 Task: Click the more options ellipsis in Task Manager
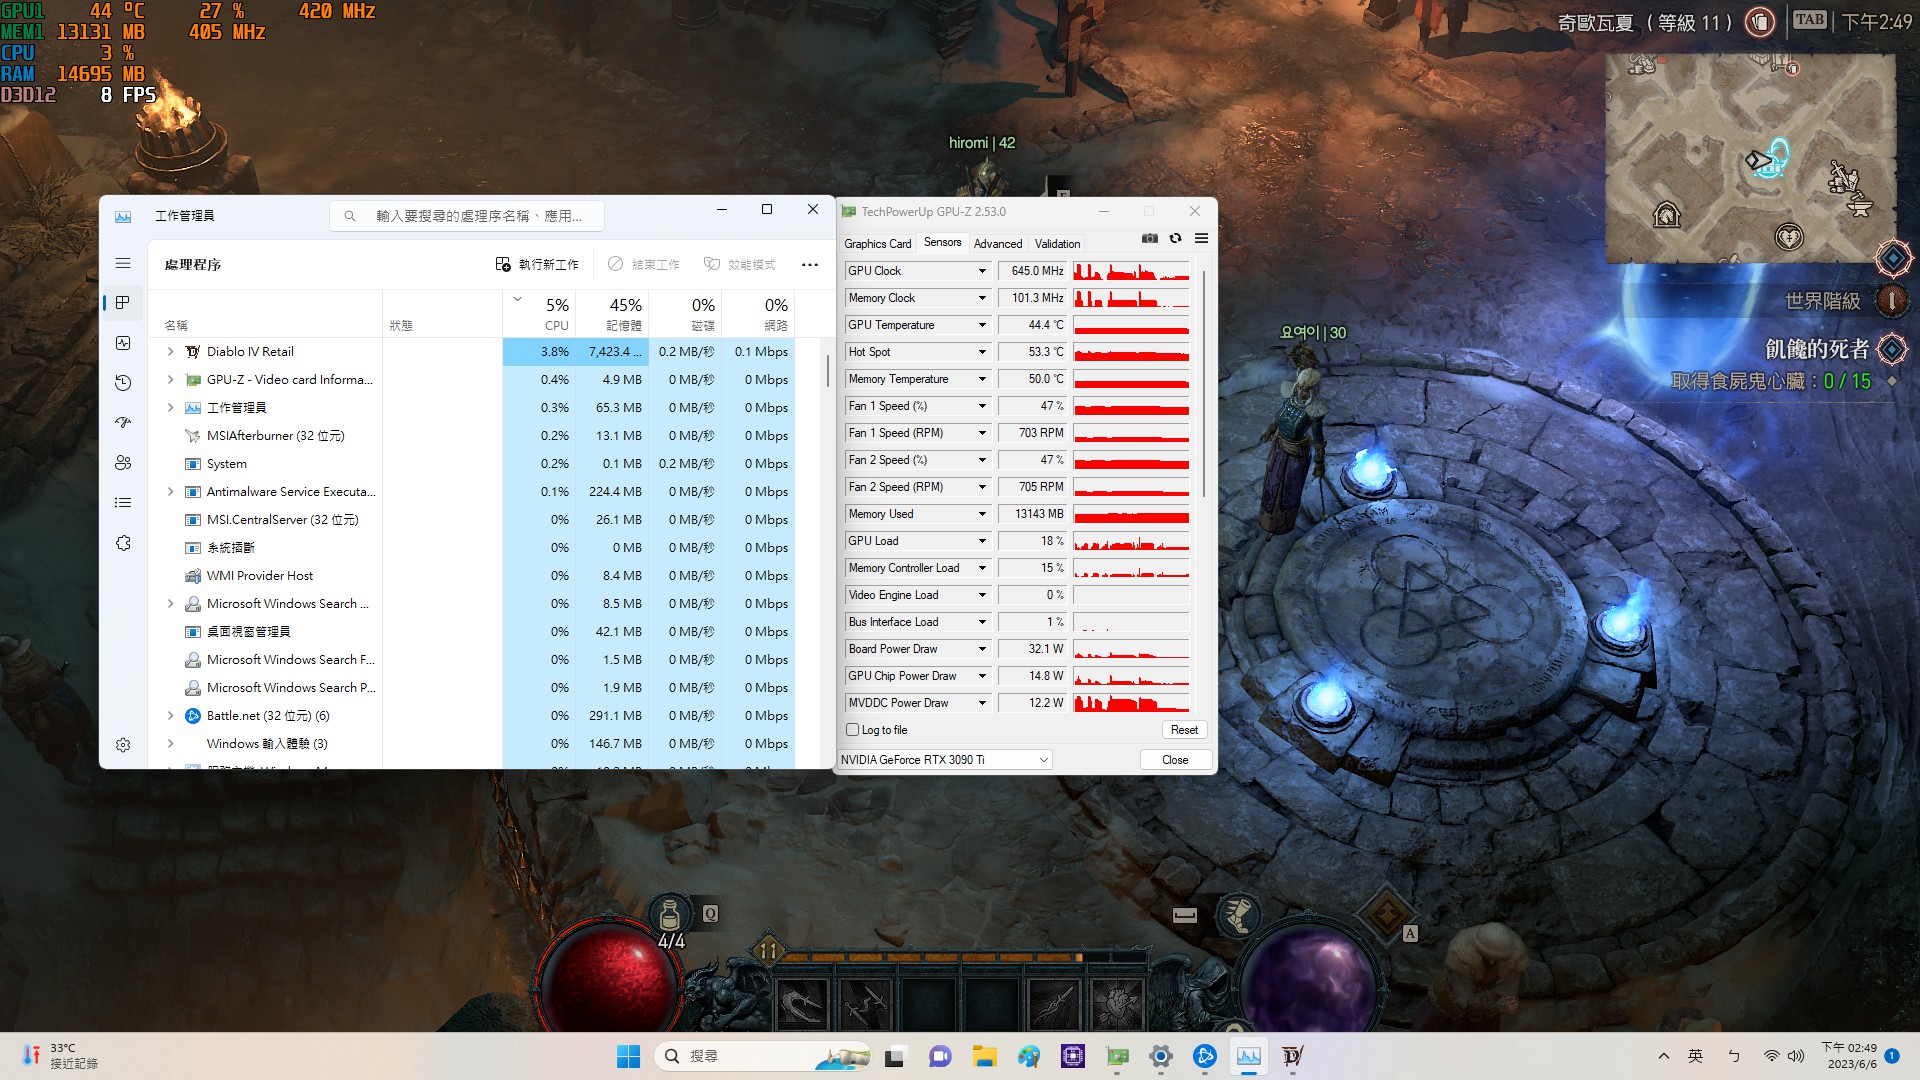coord(810,264)
